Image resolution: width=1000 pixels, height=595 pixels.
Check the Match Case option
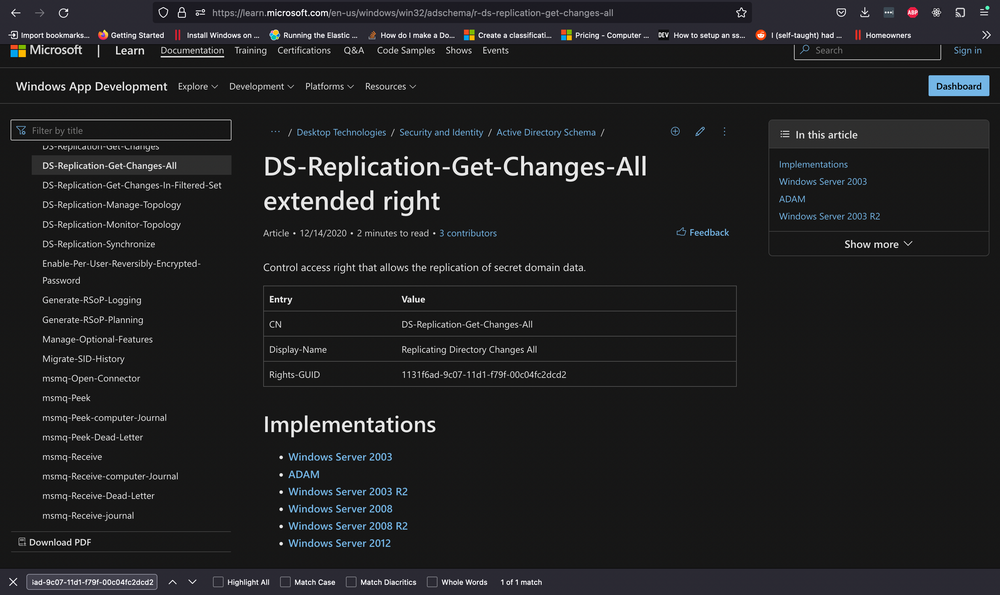(x=286, y=582)
